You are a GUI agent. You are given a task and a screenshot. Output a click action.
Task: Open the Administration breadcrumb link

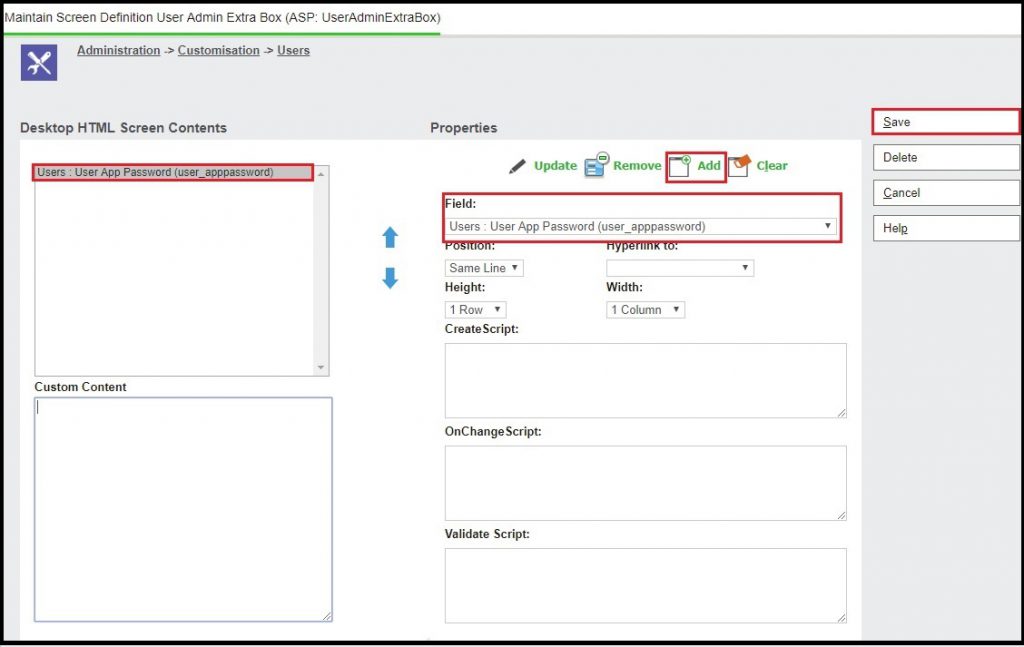pyautogui.click(x=118, y=50)
